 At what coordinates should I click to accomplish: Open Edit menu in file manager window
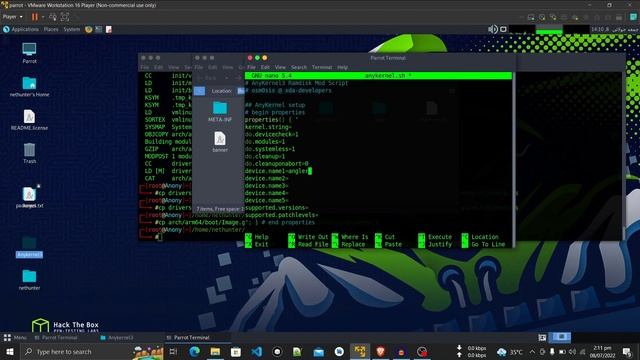coord(213,67)
